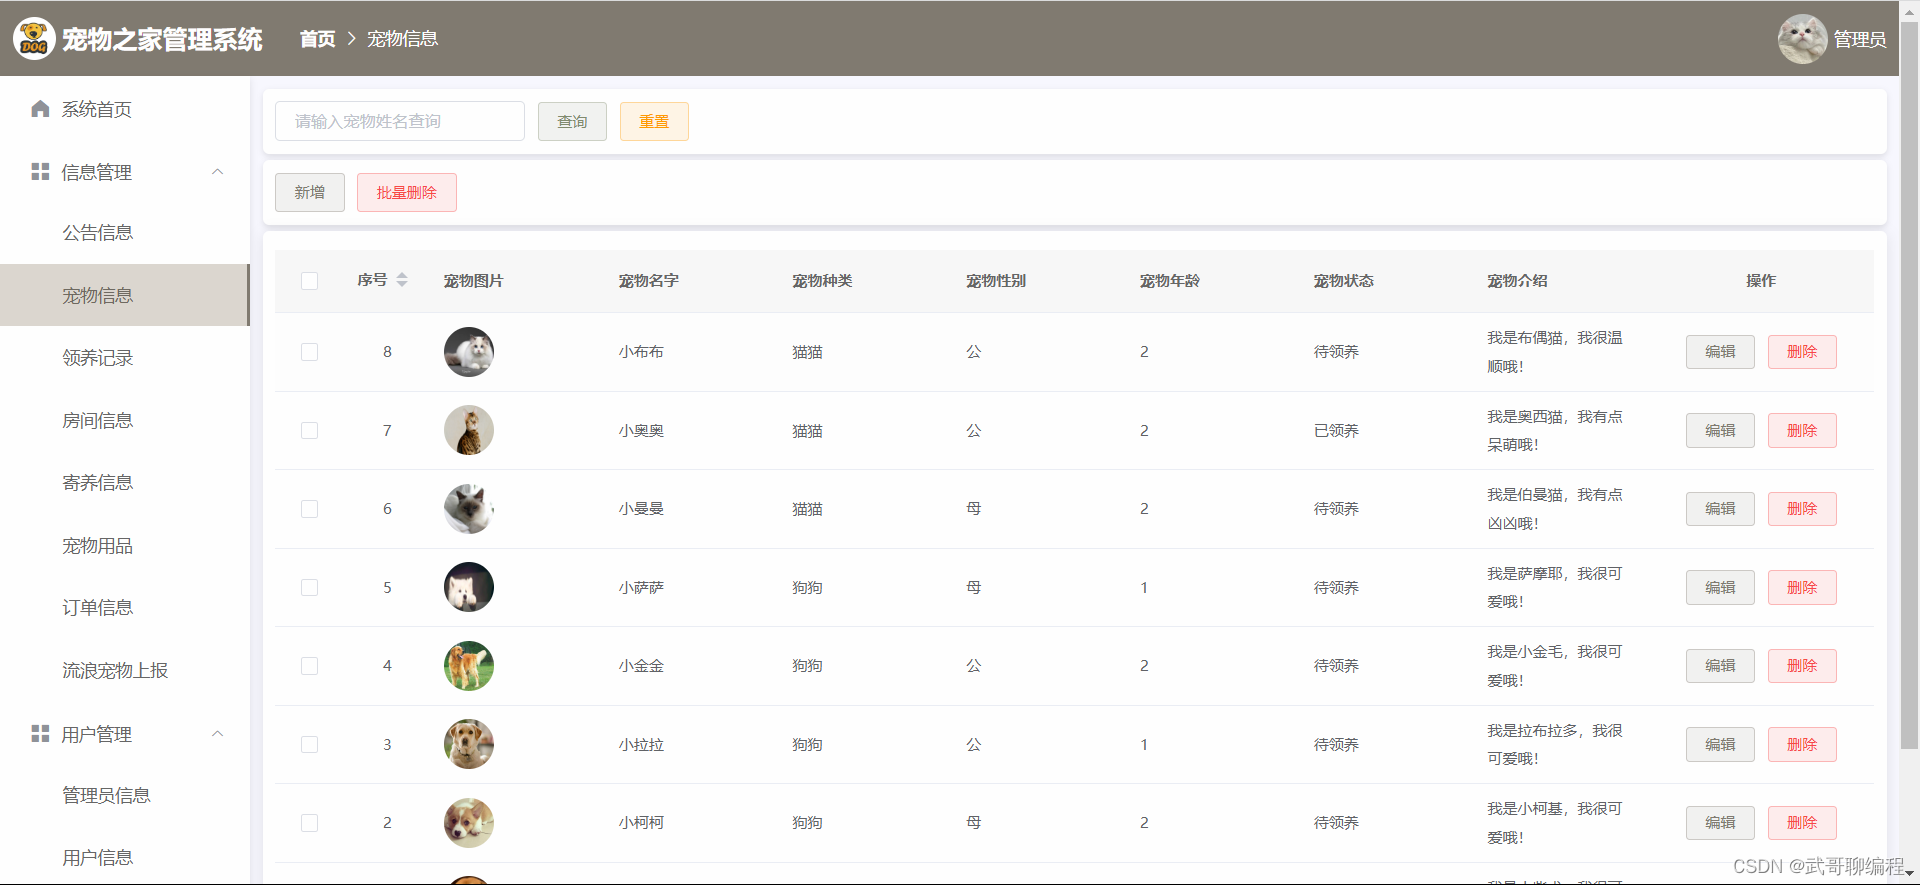Click the grid icon beside 用户管理

click(40, 734)
